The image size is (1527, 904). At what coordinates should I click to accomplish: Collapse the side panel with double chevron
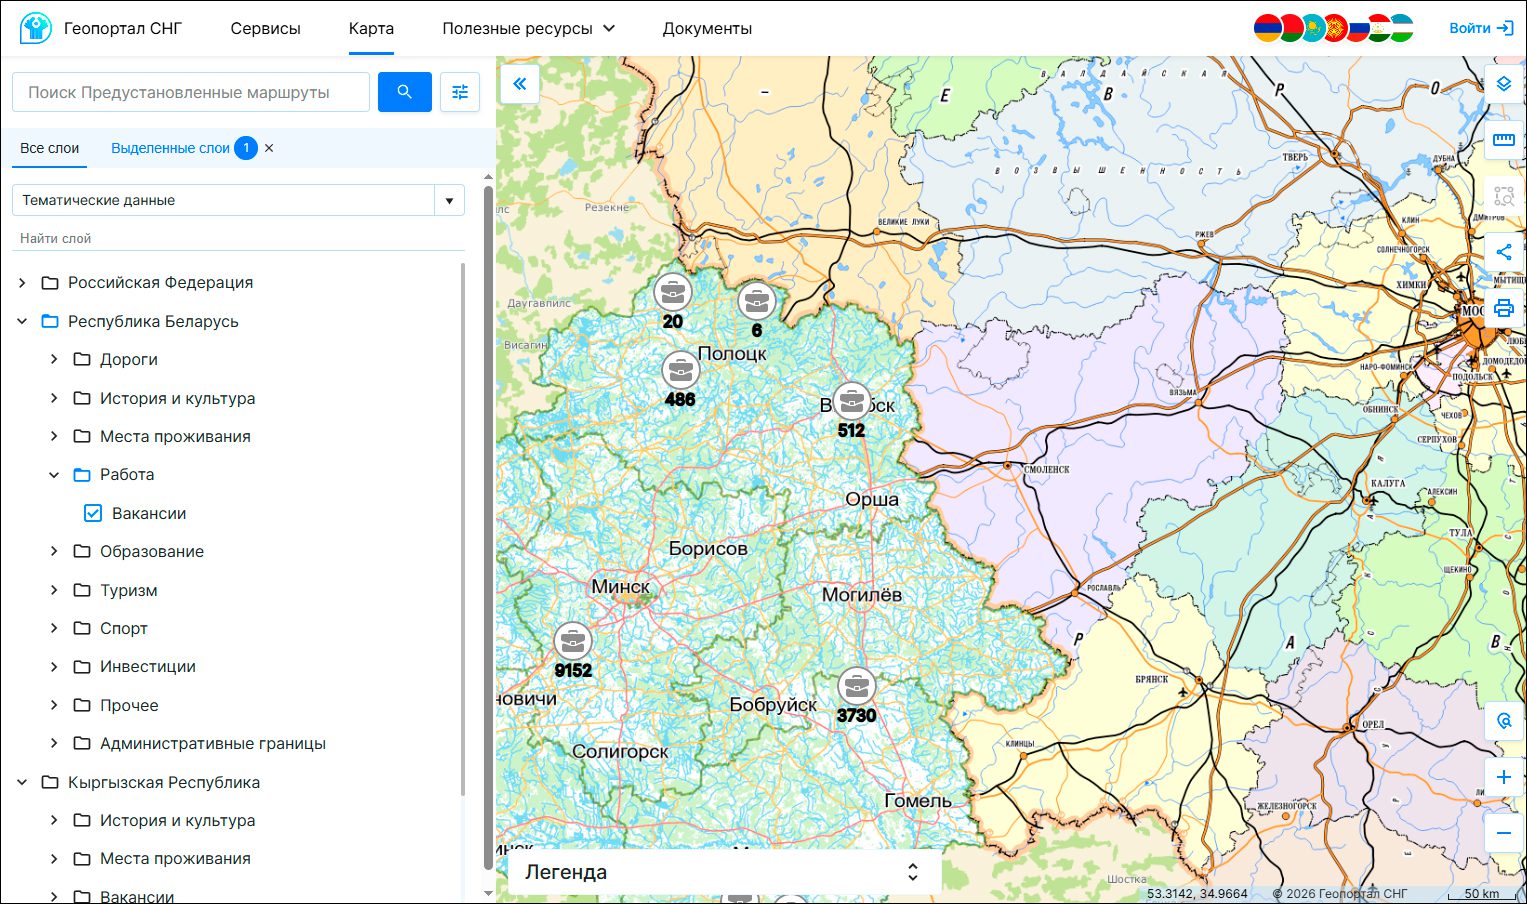(x=519, y=84)
